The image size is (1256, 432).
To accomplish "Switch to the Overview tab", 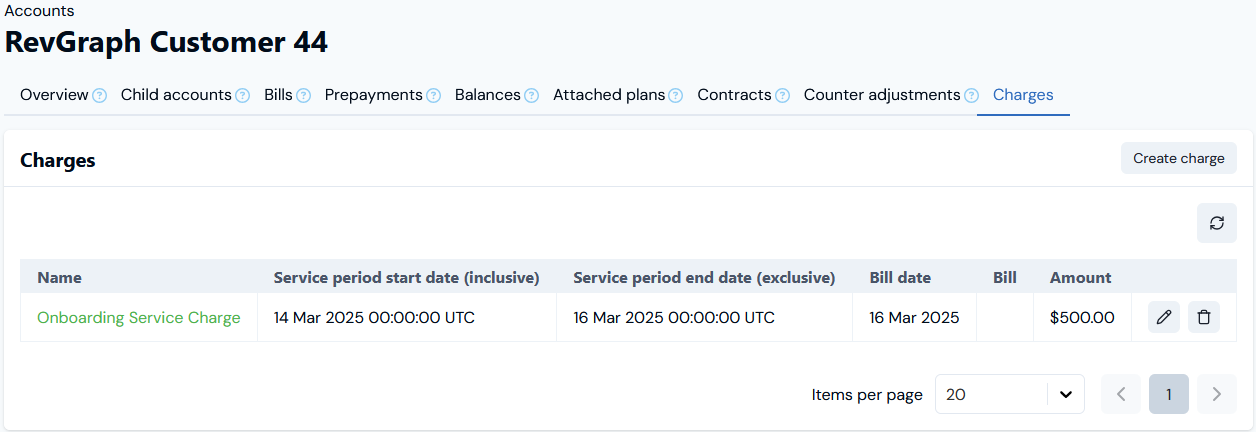I will point(54,95).
